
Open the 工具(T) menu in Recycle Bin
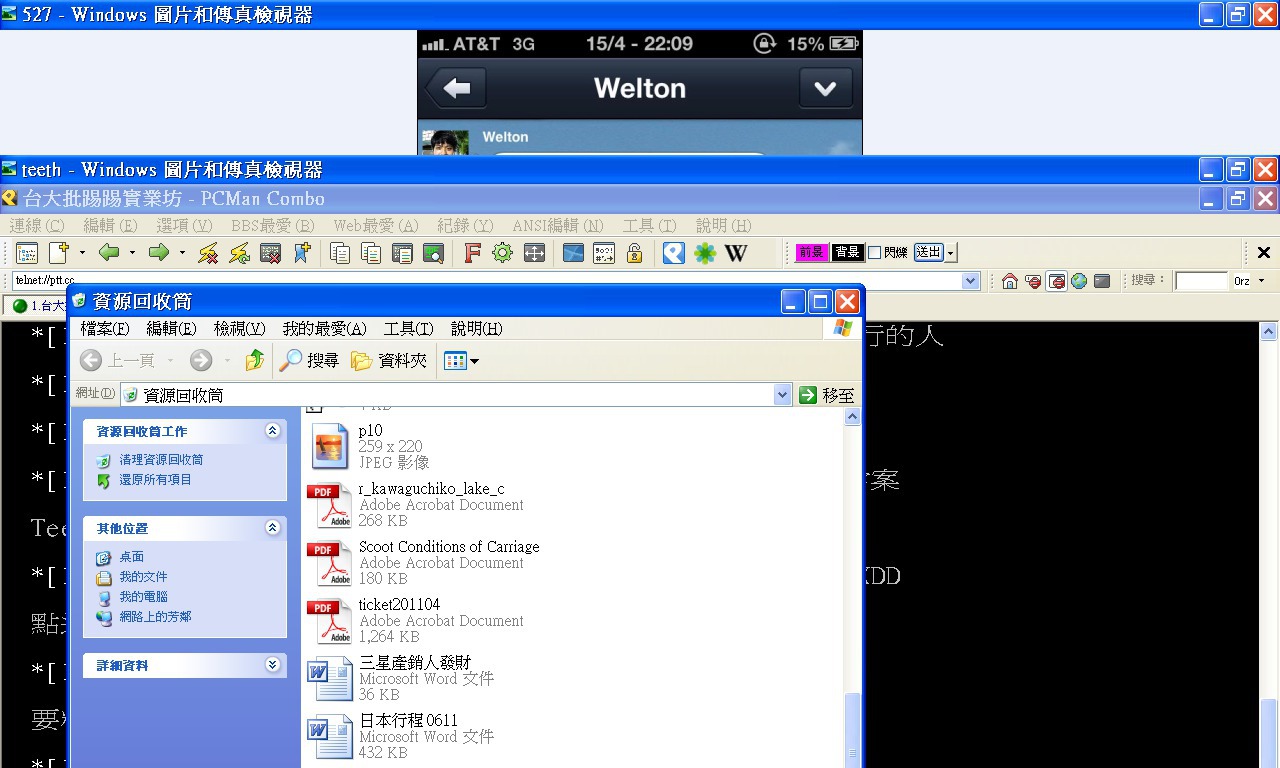[x=408, y=328]
